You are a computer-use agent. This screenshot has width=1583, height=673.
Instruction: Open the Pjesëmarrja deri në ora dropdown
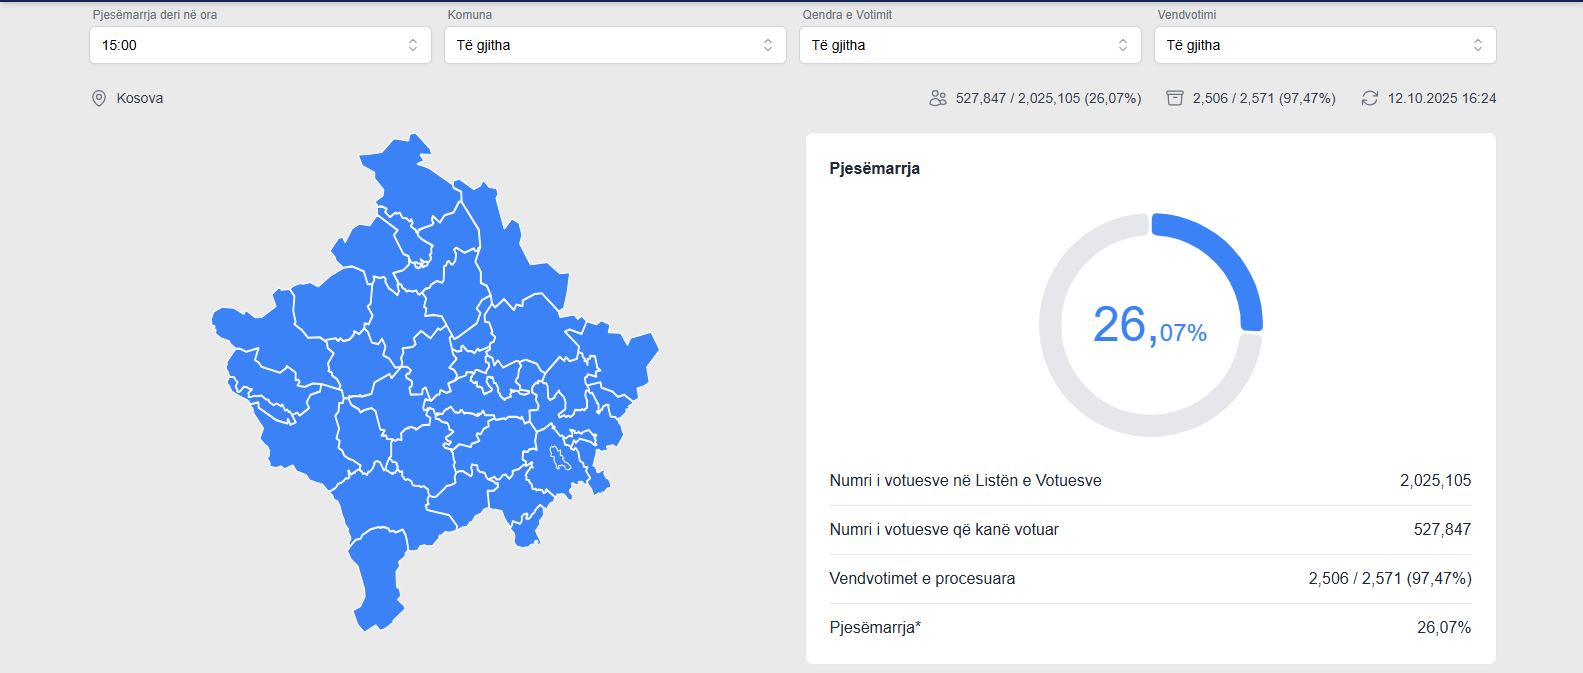click(260, 45)
